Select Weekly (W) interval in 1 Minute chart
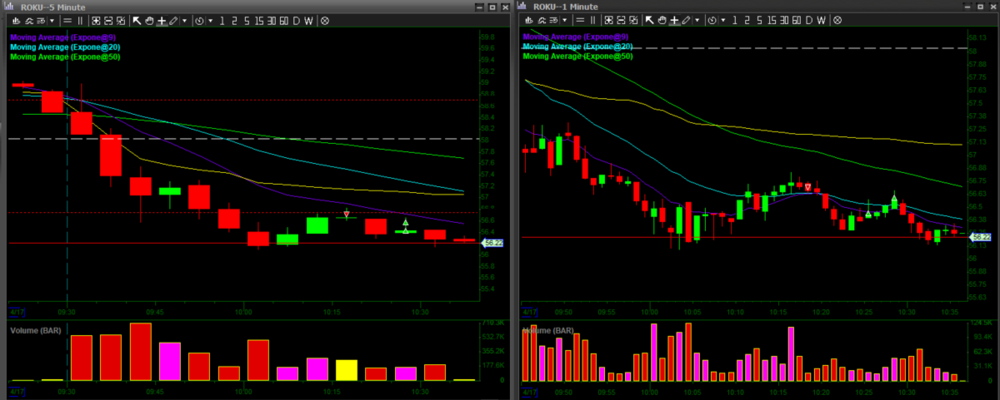 (x=821, y=20)
